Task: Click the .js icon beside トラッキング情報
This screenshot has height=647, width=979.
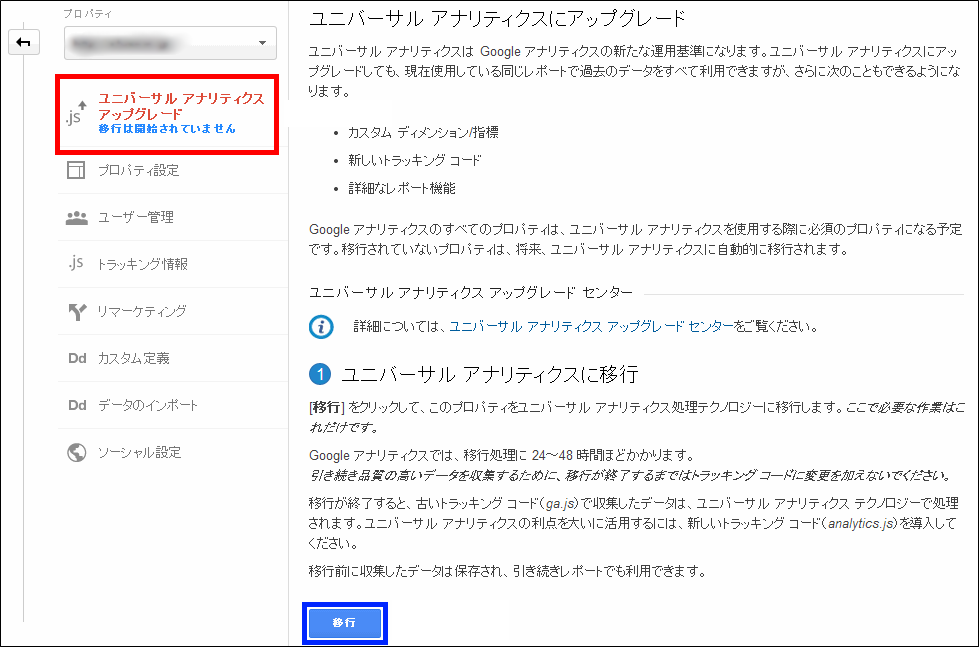Action: pyautogui.click(x=76, y=264)
